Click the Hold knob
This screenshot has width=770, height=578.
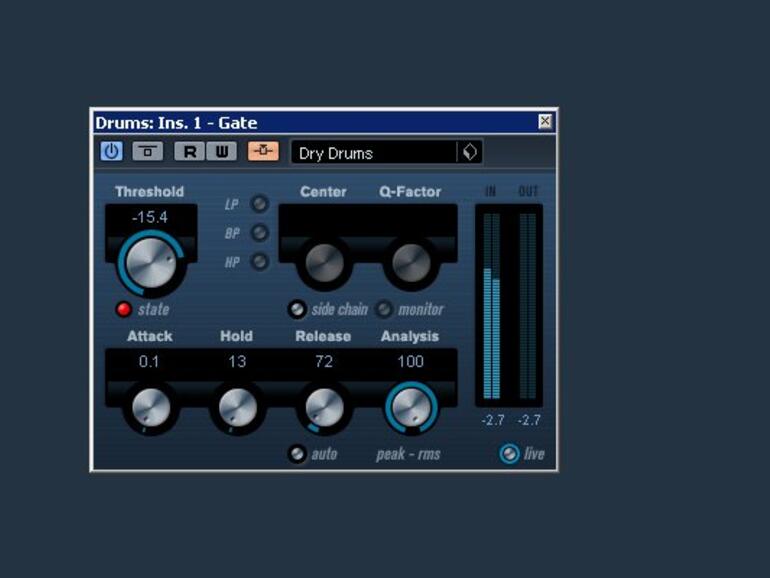pos(238,408)
